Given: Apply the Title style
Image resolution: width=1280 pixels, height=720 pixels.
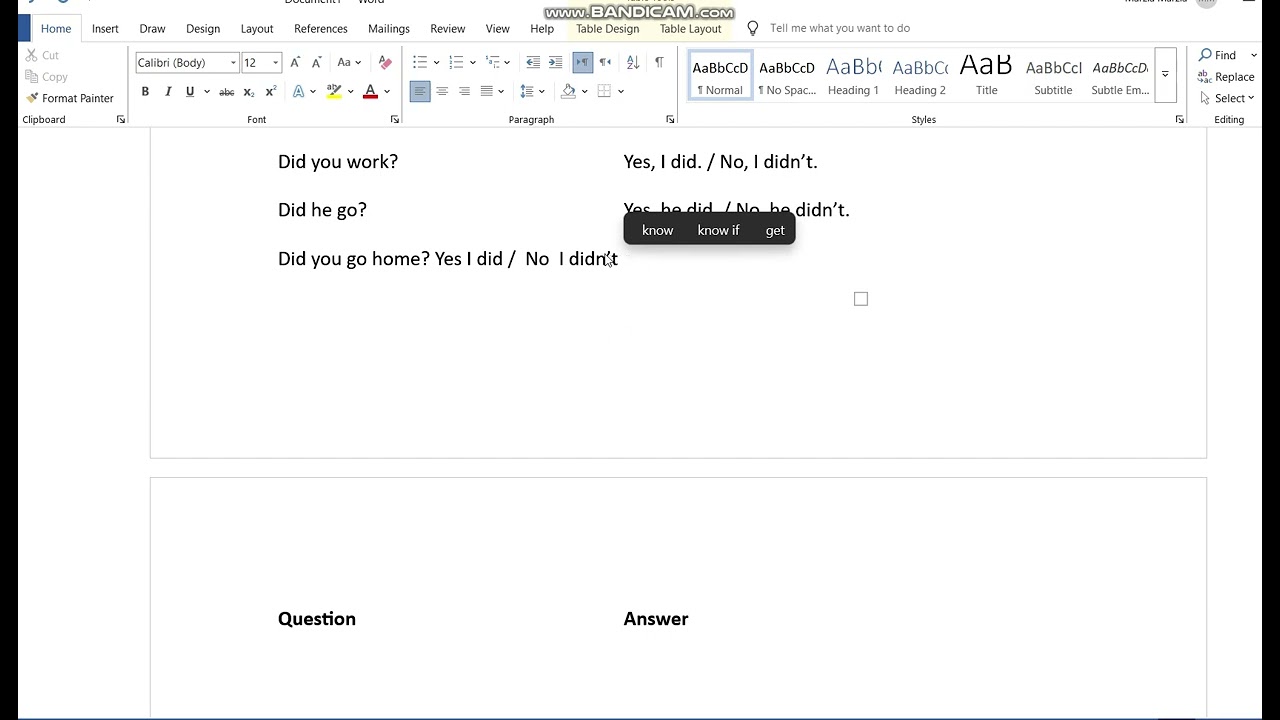Looking at the screenshot, I should pos(986,75).
